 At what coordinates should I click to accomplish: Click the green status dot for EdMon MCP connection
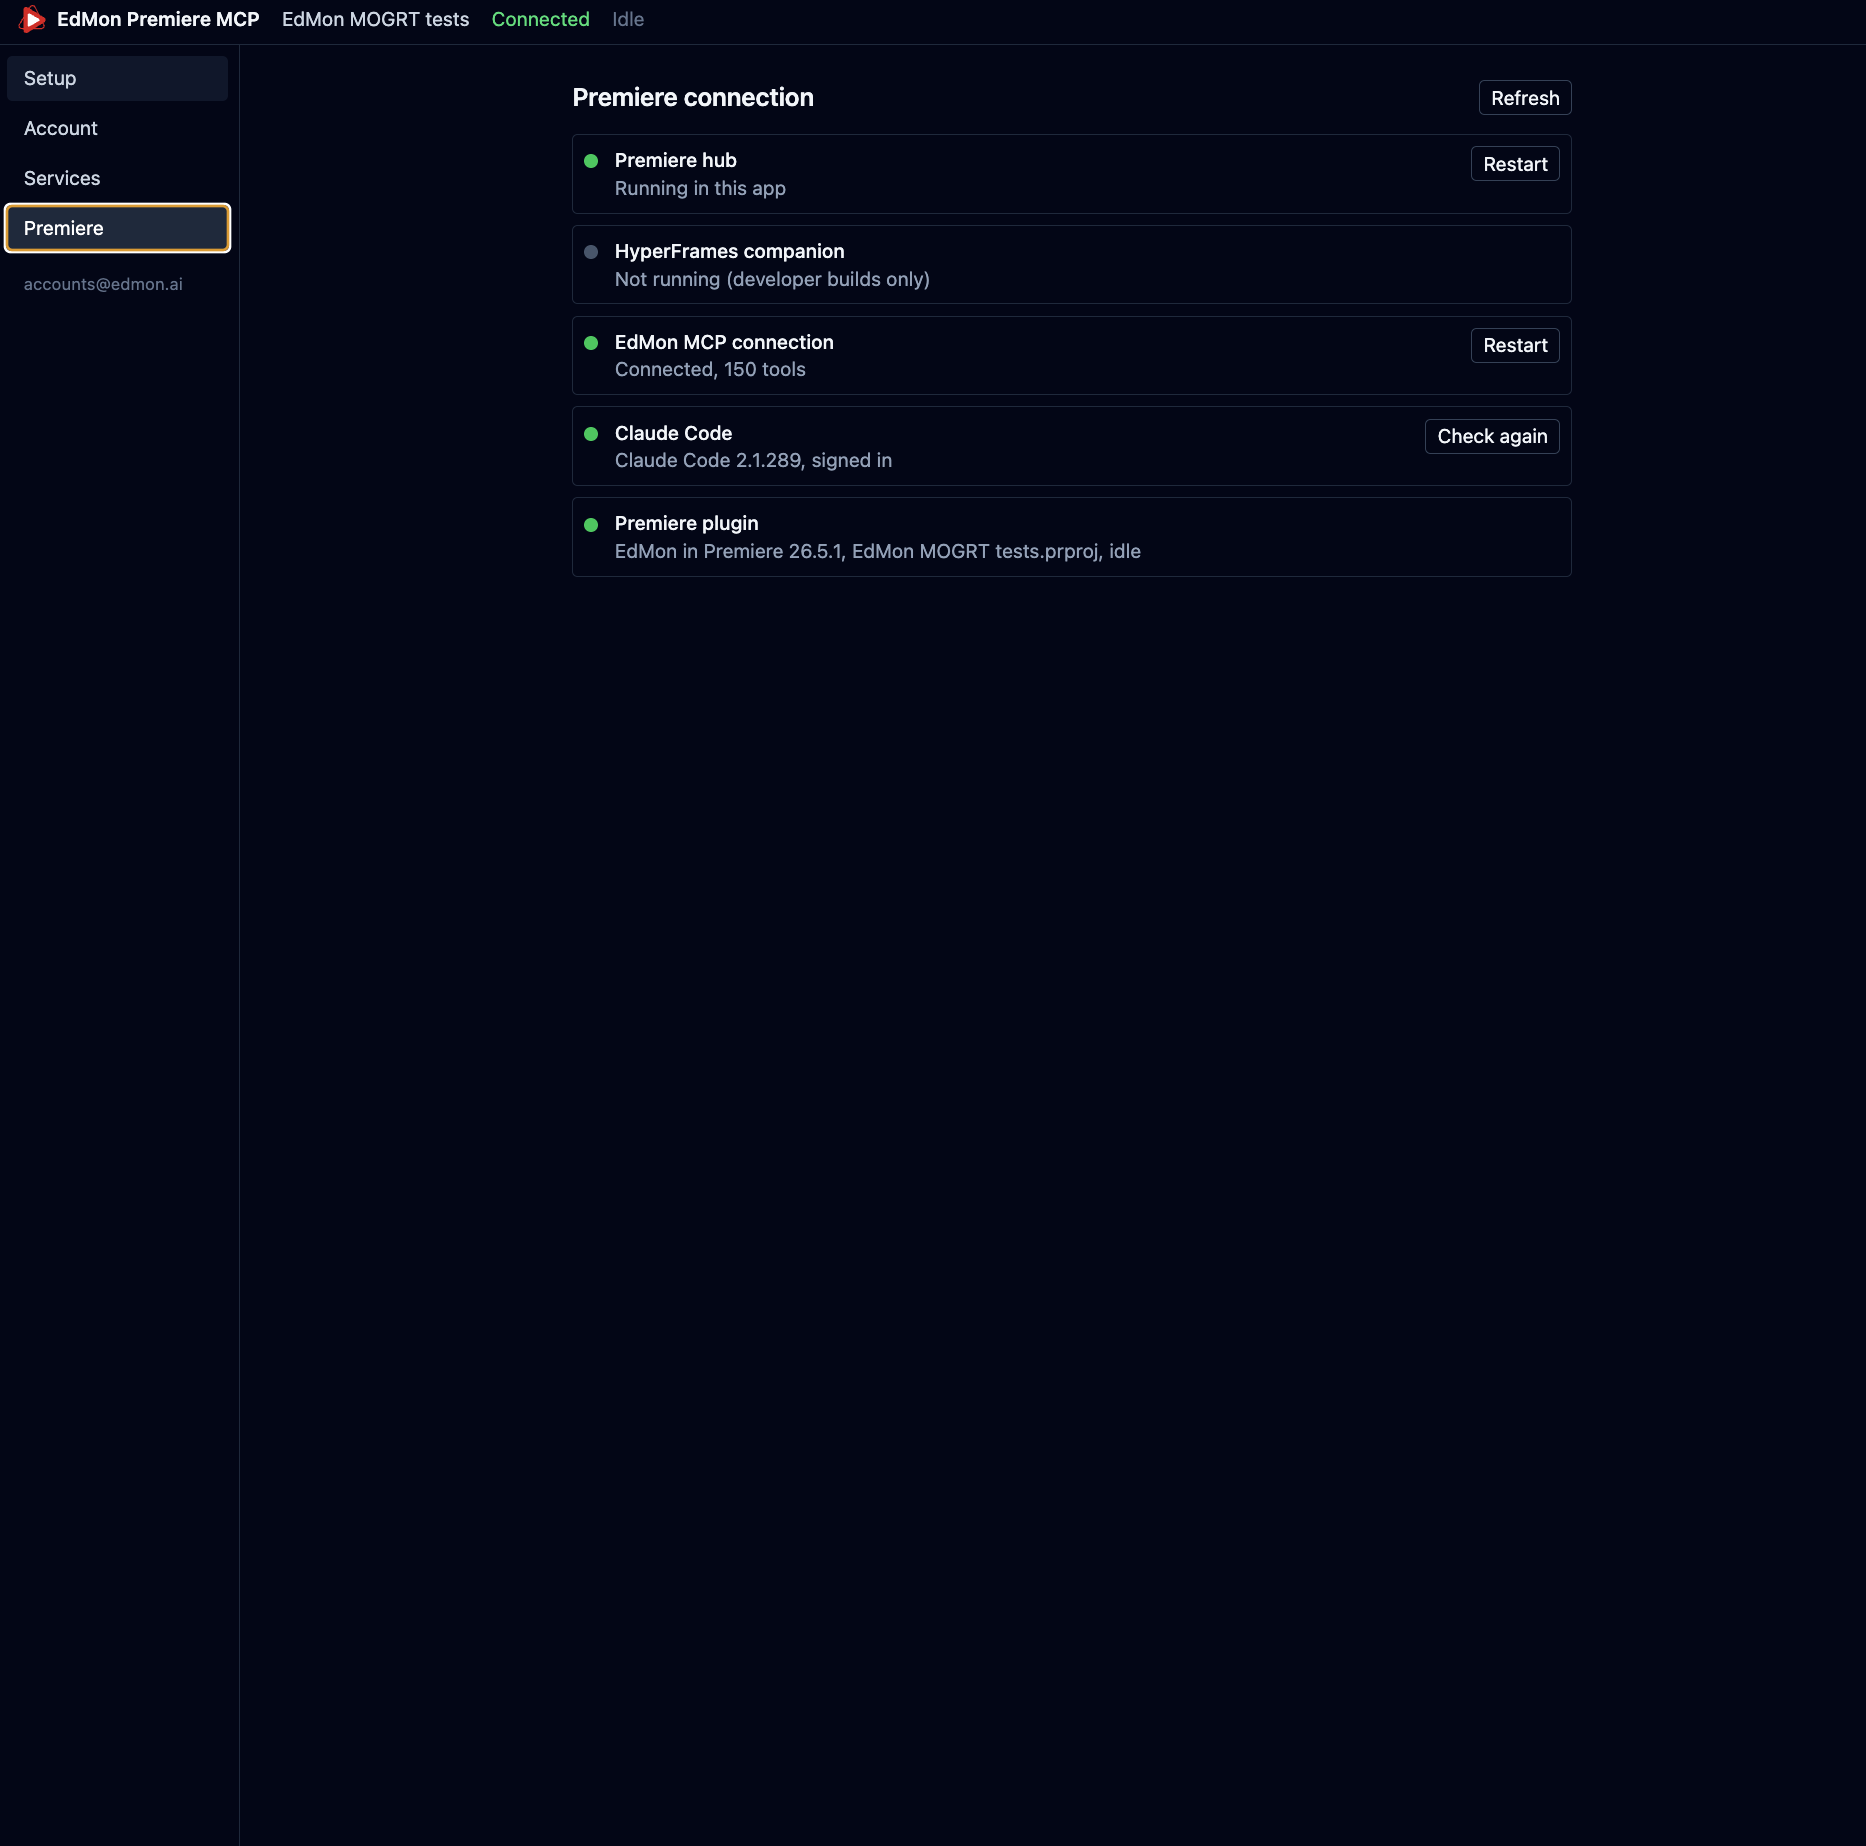click(x=591, y=343)
